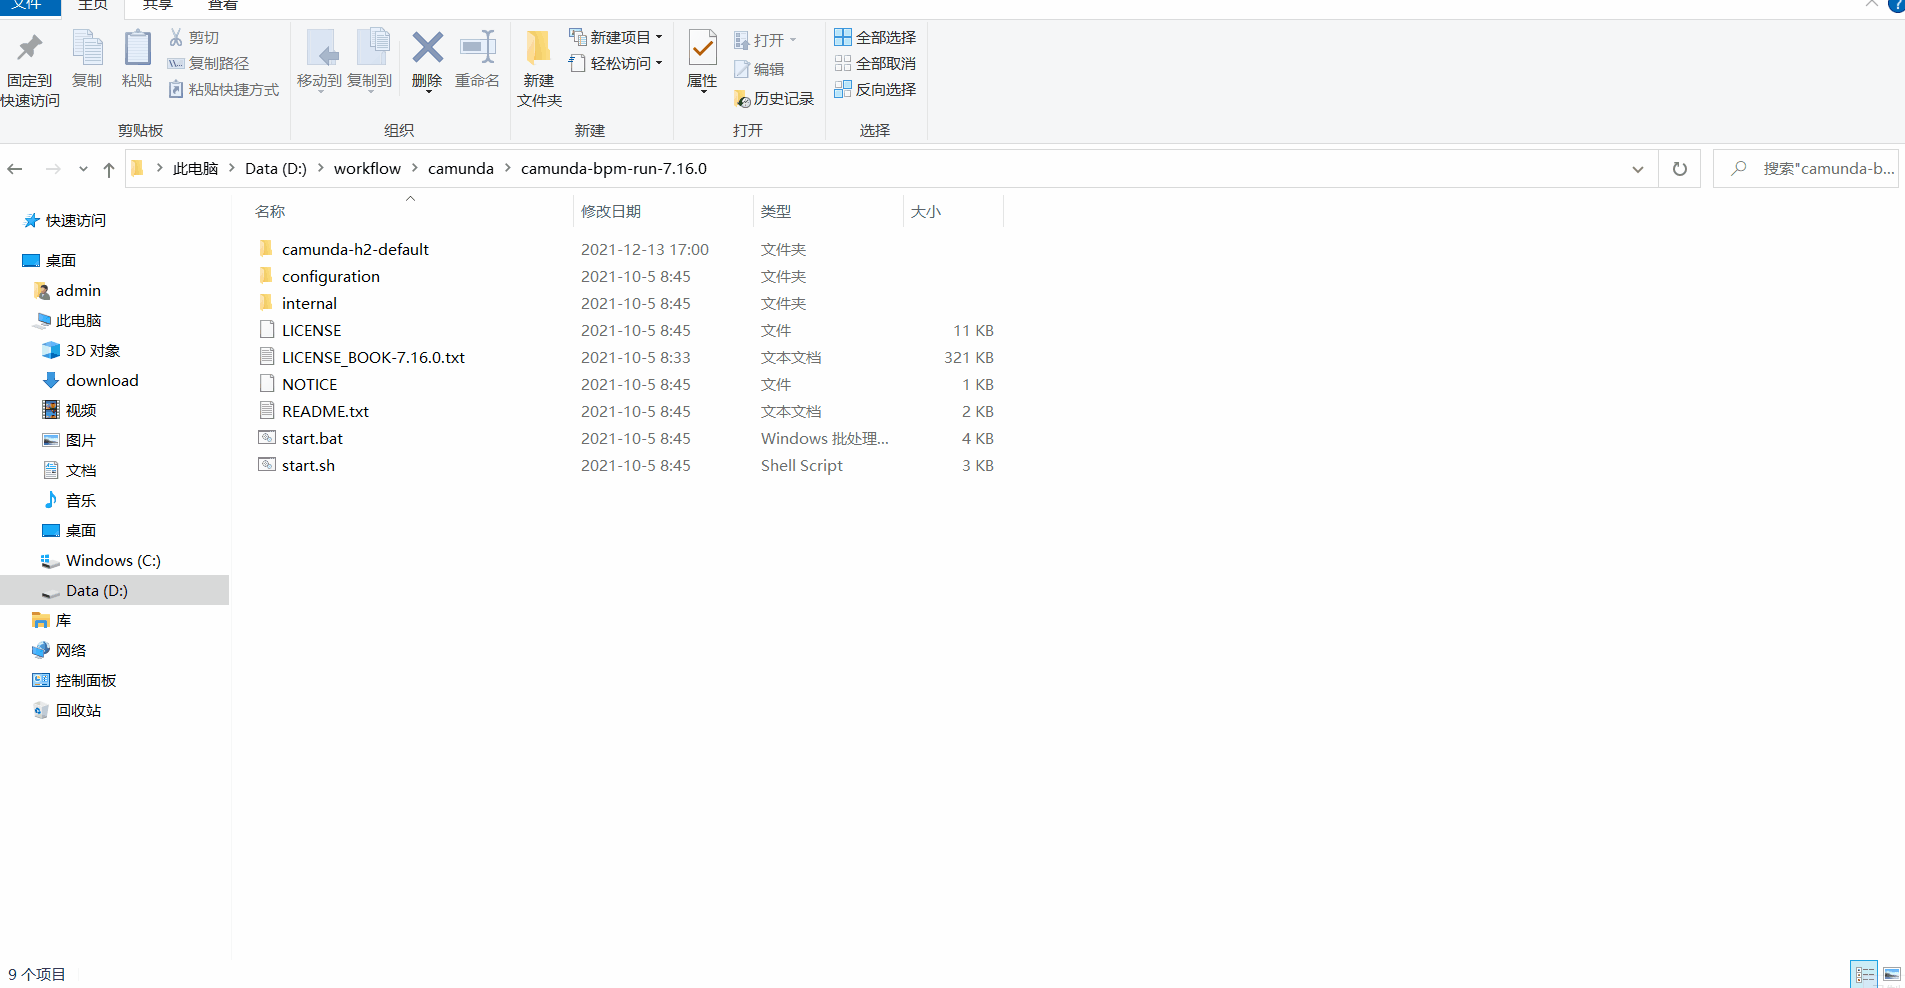Screen dimensions: 1905x988
Task: Select Windows (C:) drive
Action: tap(101, 560)
